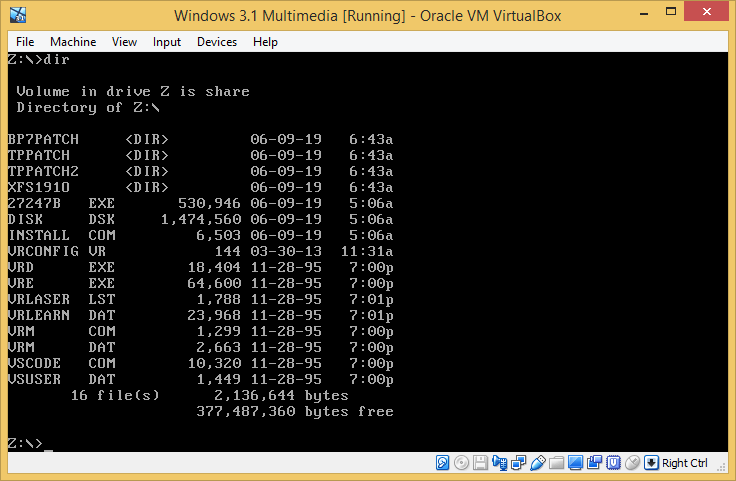Open the View menu
736x481 pixels.
click(x=124, y=42)
